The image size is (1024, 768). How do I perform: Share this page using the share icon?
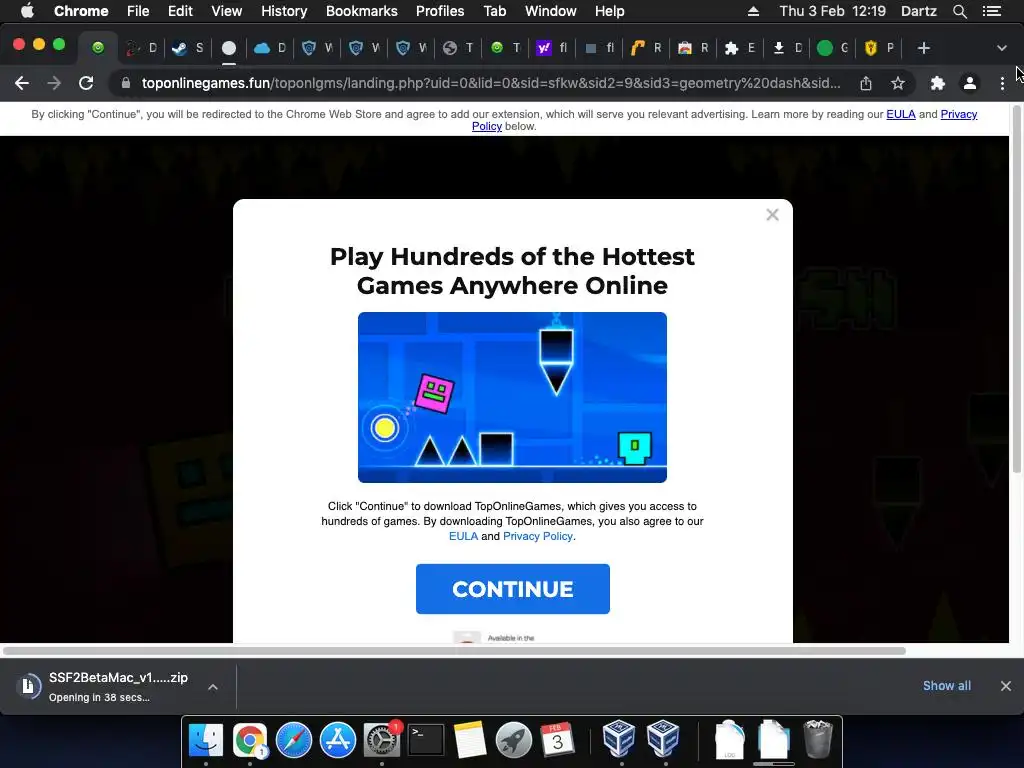point(866,84)
